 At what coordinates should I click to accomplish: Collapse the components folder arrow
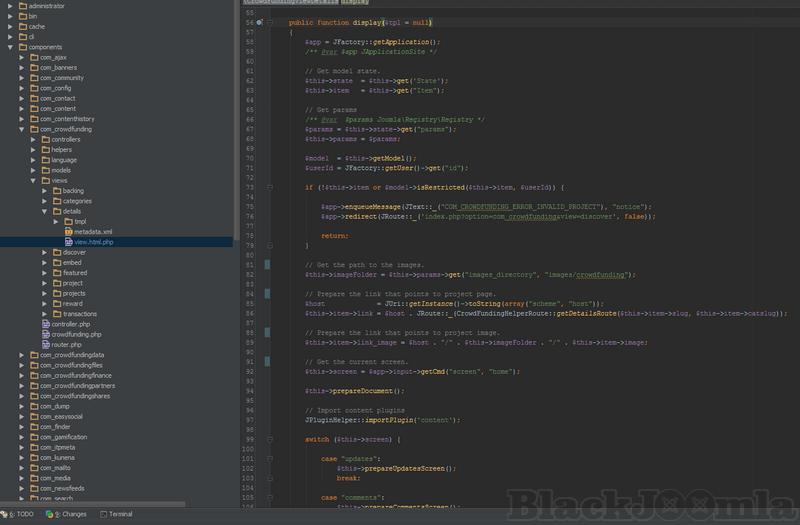pyautogui.click(x=11, y=47)
